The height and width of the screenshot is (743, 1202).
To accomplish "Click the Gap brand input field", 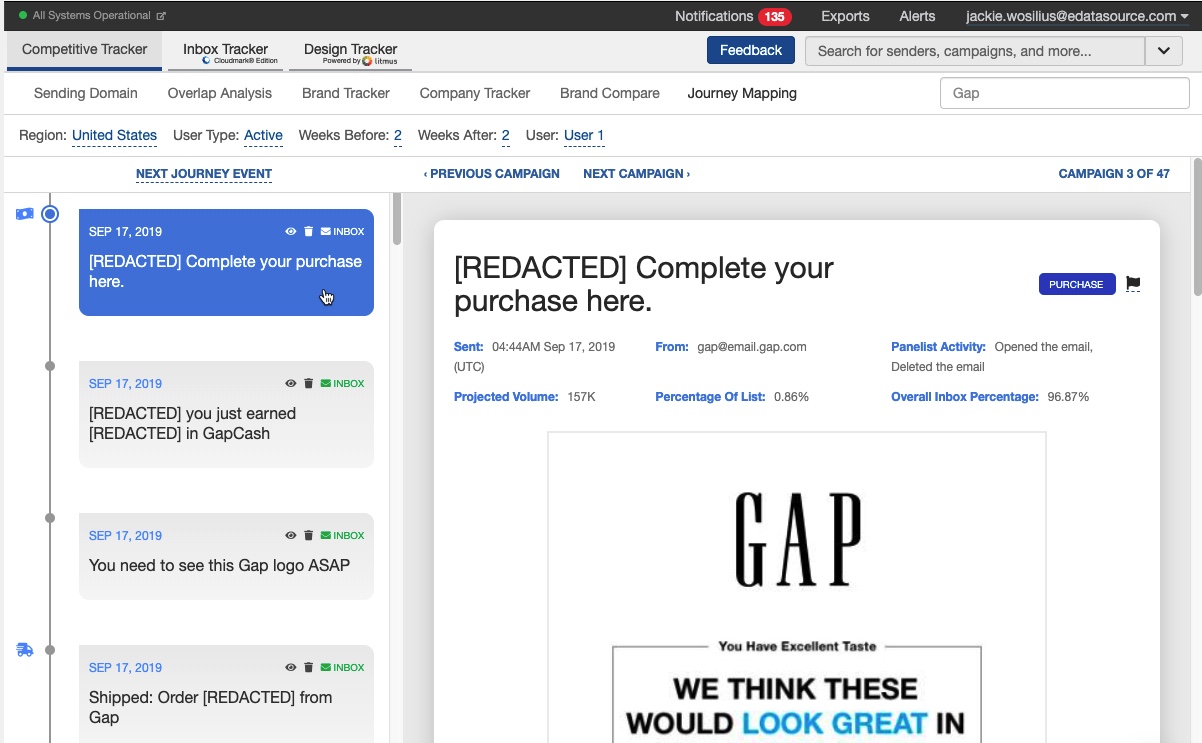I will [1065, 93].
